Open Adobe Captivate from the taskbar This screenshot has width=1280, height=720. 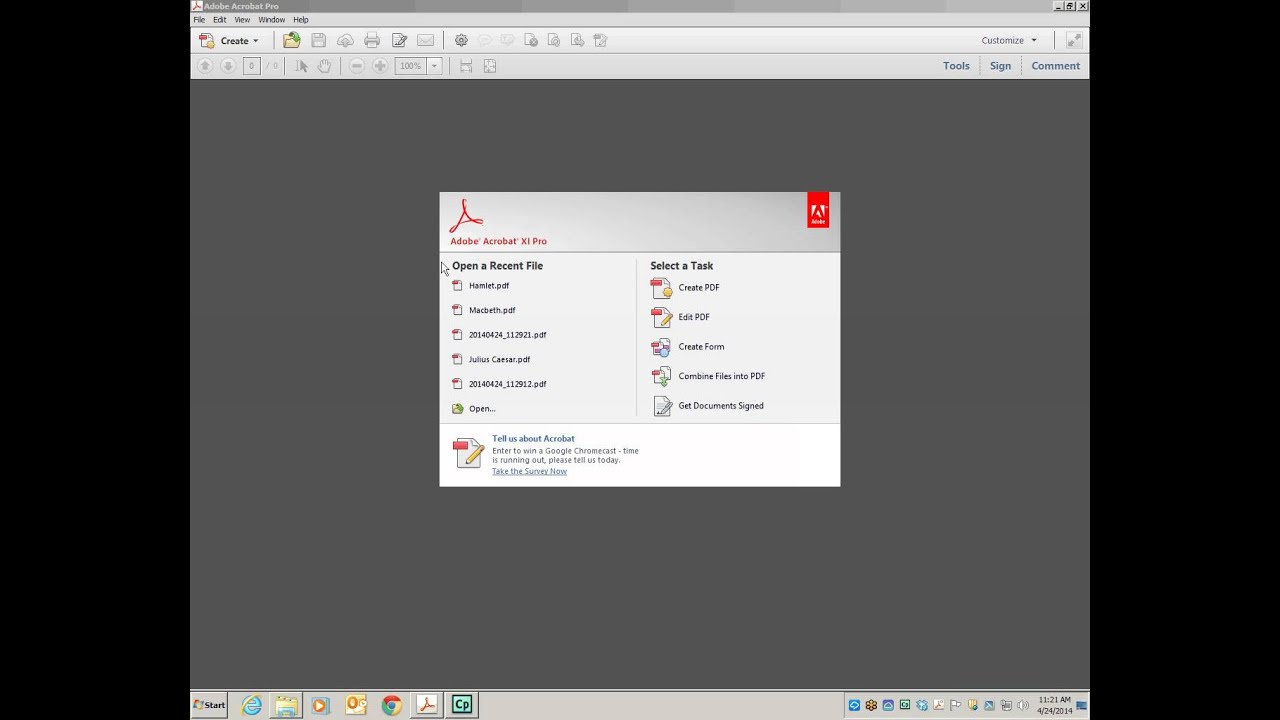(461, 705)
